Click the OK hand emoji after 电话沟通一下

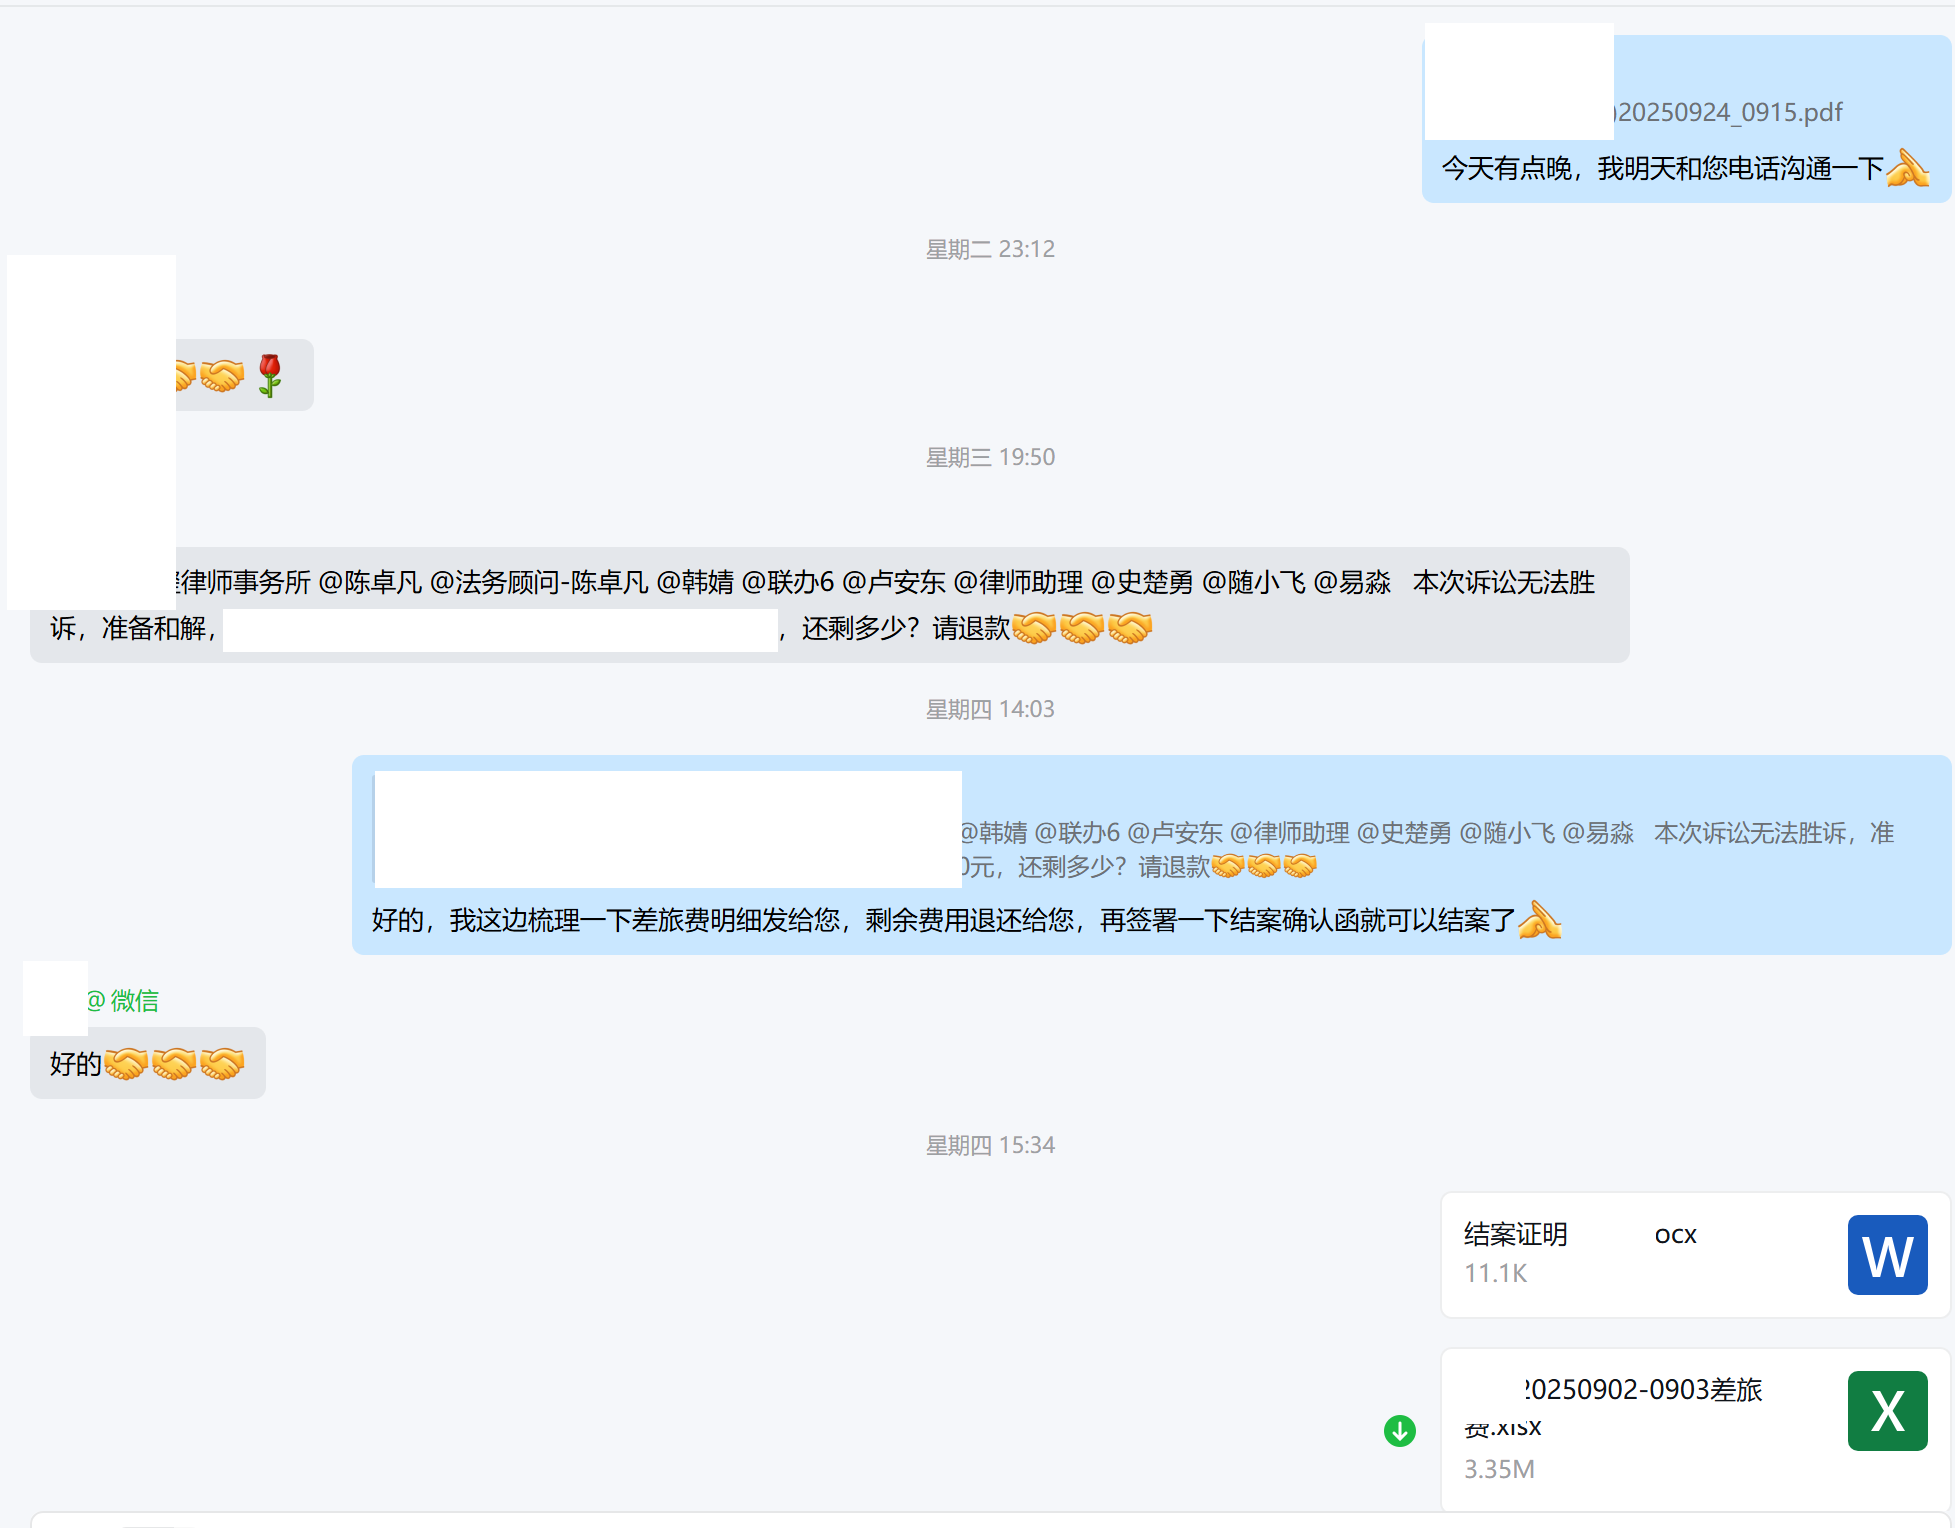tap(1907, 168)
